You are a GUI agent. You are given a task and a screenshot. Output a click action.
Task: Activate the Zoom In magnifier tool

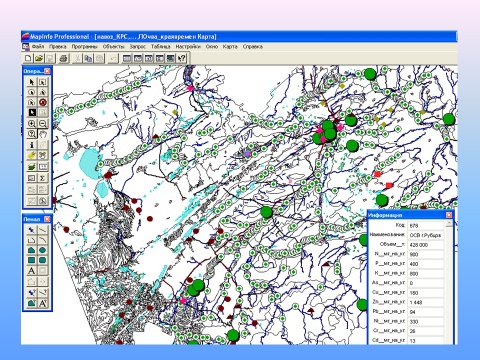pyautogui.click(x=32, y=123)
